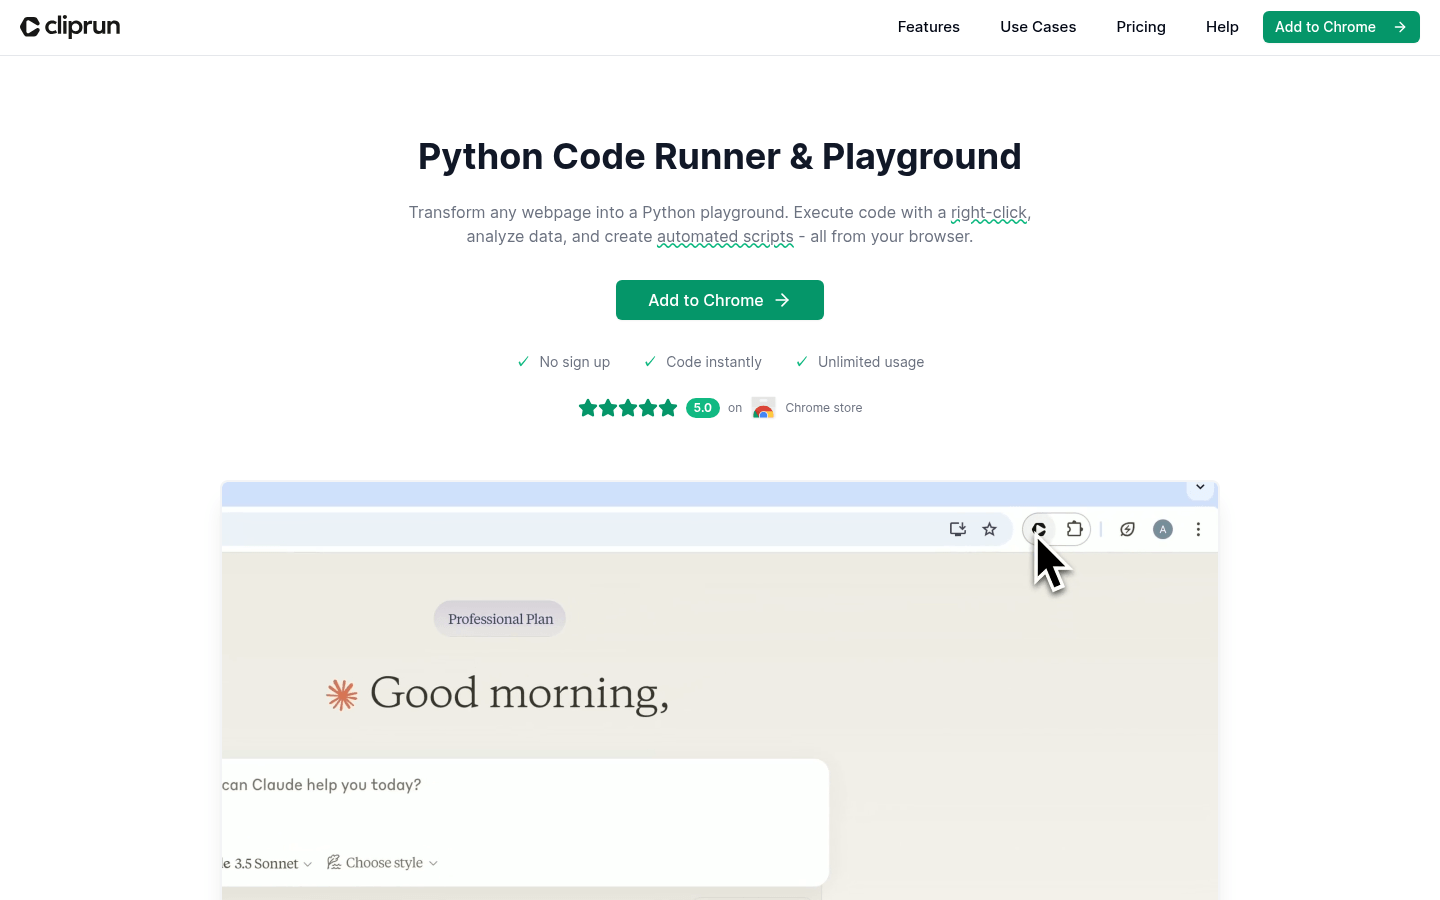
Task: Open the Use Cases nav item
Action: 1038,27
